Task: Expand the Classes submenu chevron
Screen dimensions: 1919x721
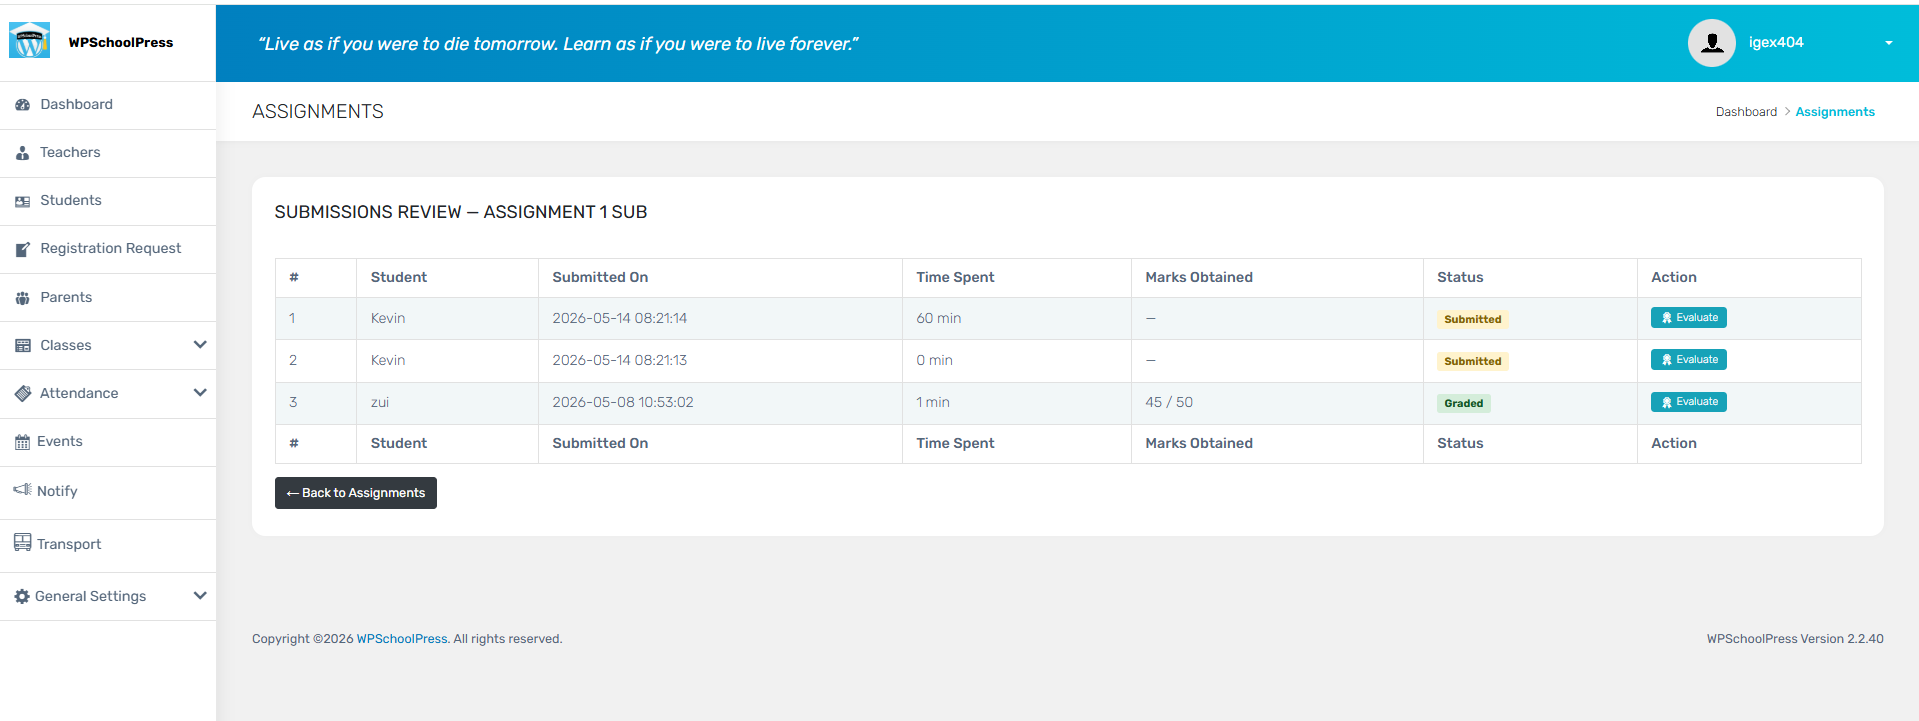Action: 200,345
